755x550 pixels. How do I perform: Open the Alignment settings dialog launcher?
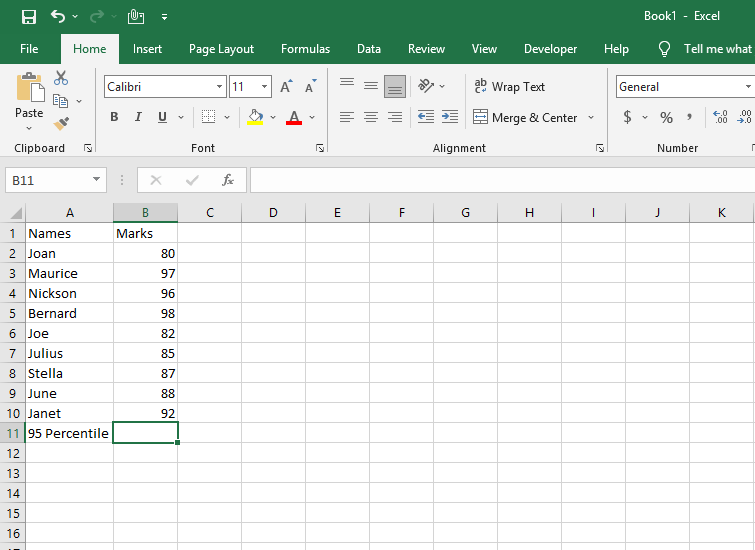tap(600, 148)
